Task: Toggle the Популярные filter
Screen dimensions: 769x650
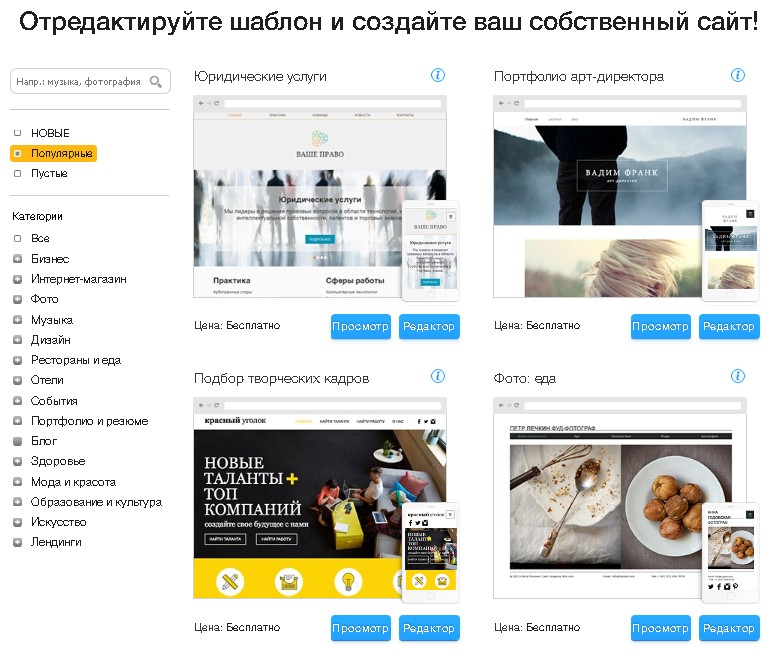Action: (53, 154)
